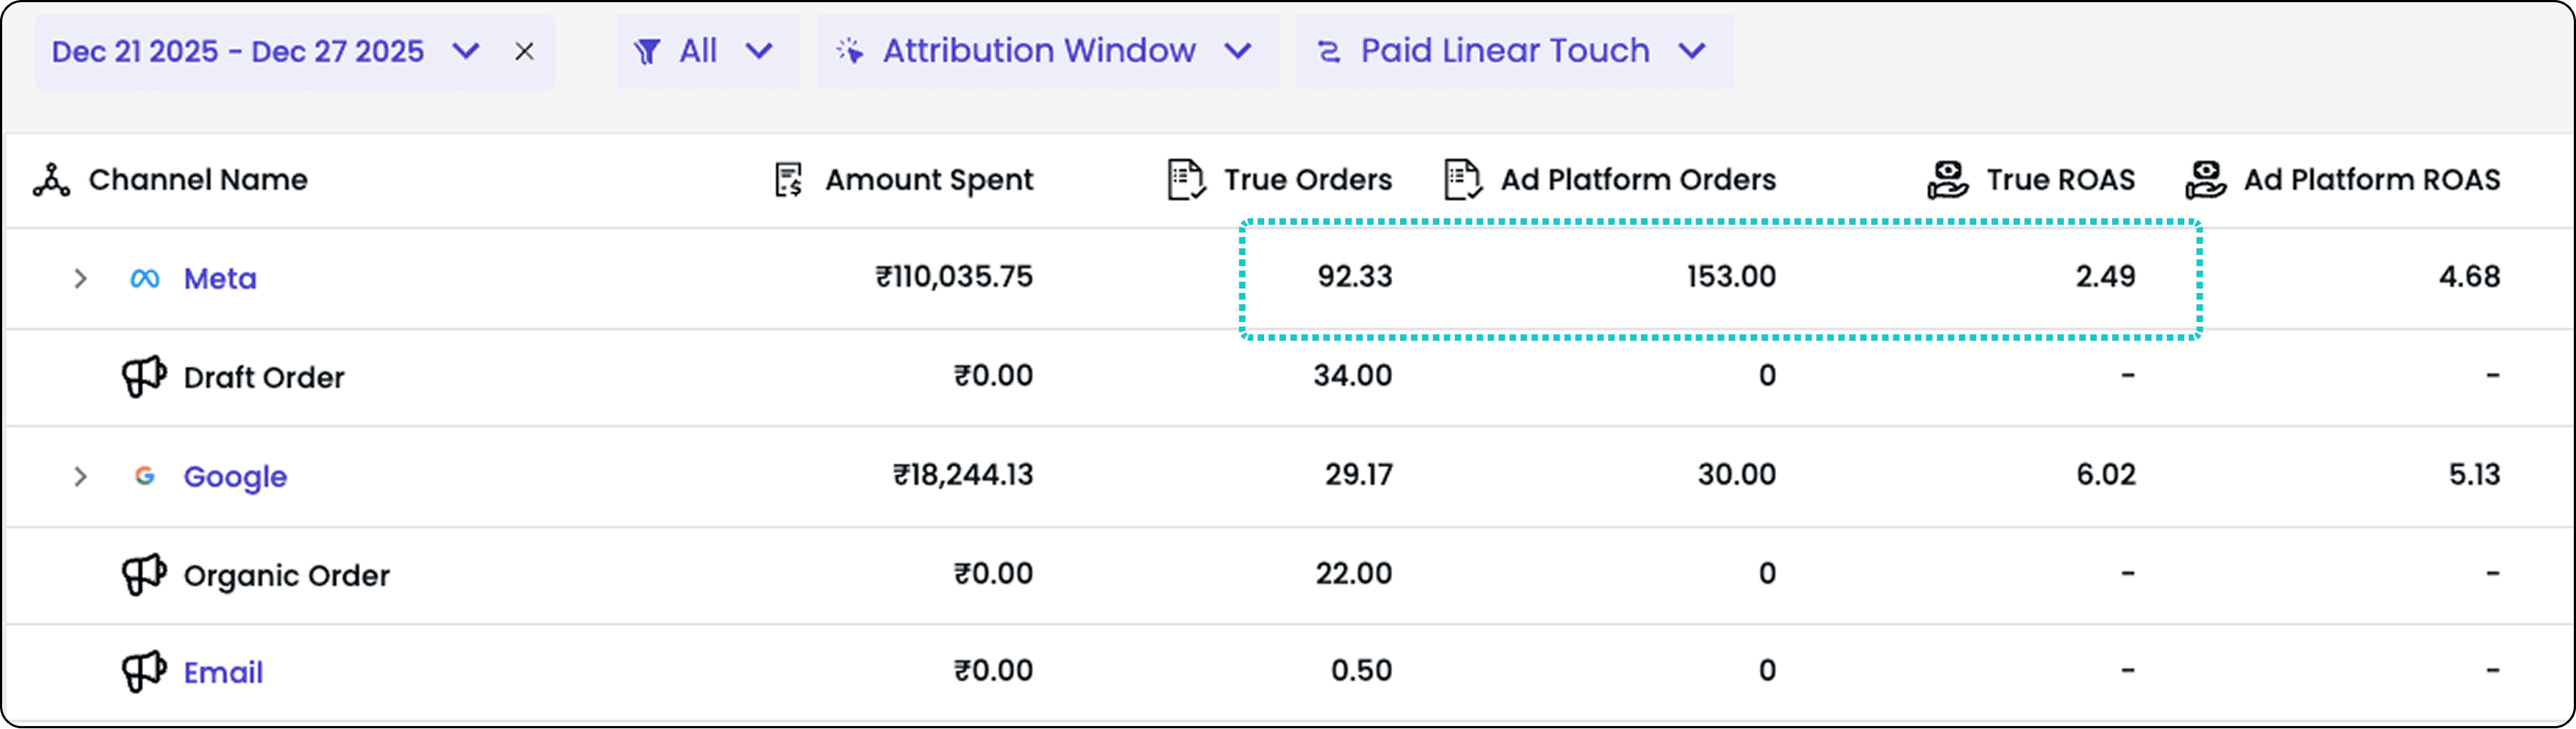Click the funnel filter icon
2576x729 pixels.
click(647, 51)
